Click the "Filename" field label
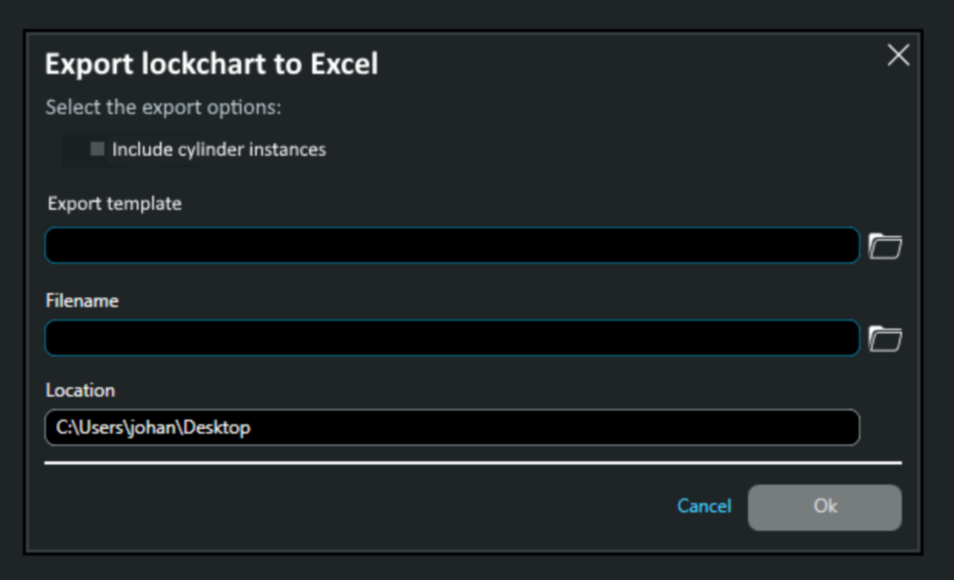The image size is (954, 580). [x=82, y=300]
